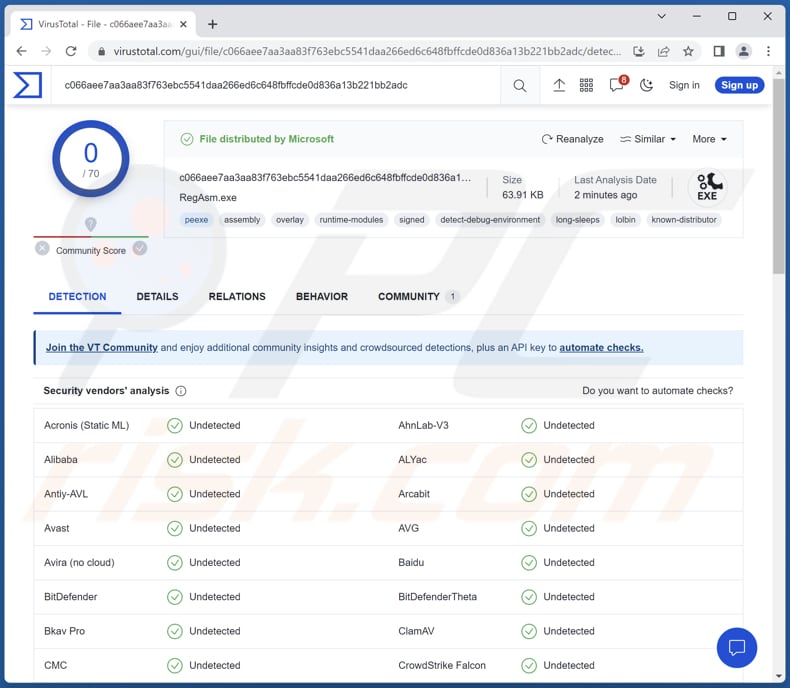Screen dimensions: 790x688
Task: Click the Acronis (Static ML) undetected check icon
Action: 175,426
